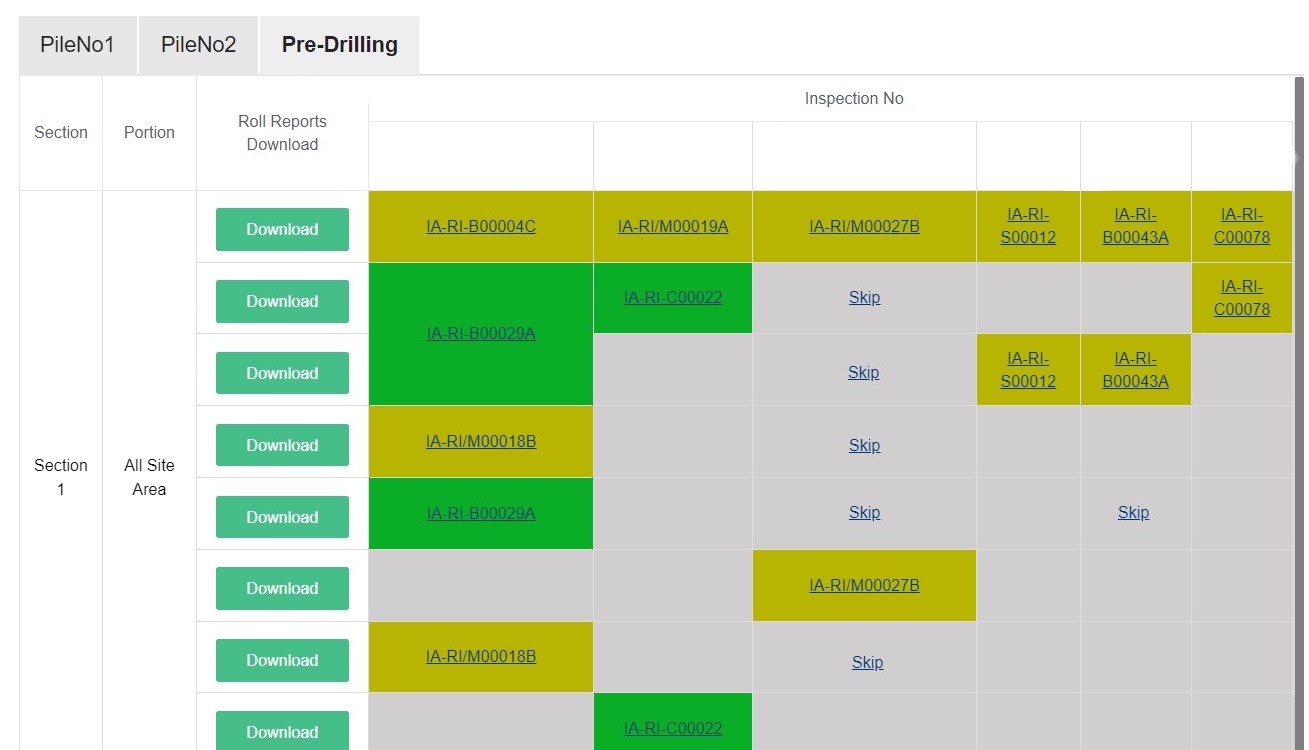Open first-row IA-RI-C00078 inspection link

point(1242,226)
